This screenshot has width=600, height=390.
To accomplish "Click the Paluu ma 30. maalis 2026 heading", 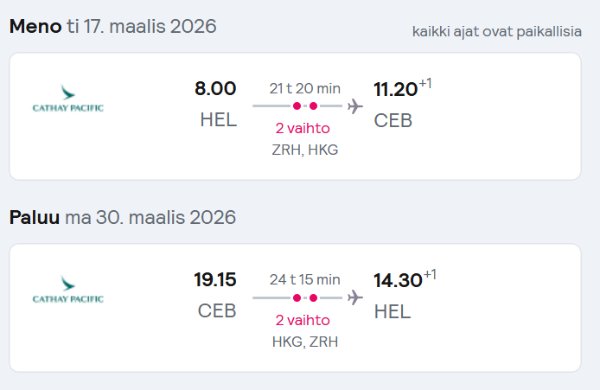I will pos(122,217).
